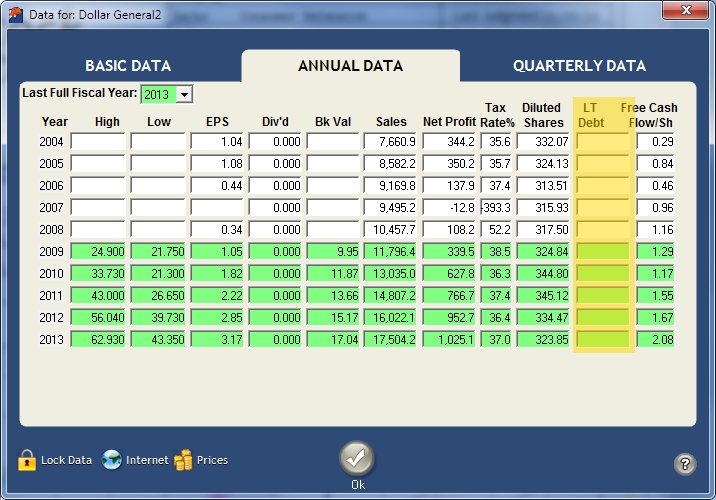Click the LT Debt column header
716x500 pixels.
[x=591, y=115]
